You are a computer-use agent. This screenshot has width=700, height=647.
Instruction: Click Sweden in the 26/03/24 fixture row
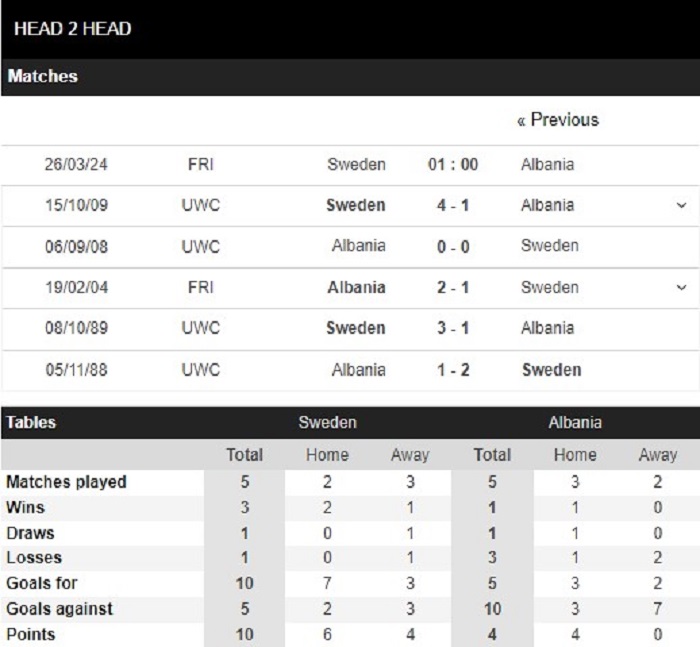(x=356, y=164)
